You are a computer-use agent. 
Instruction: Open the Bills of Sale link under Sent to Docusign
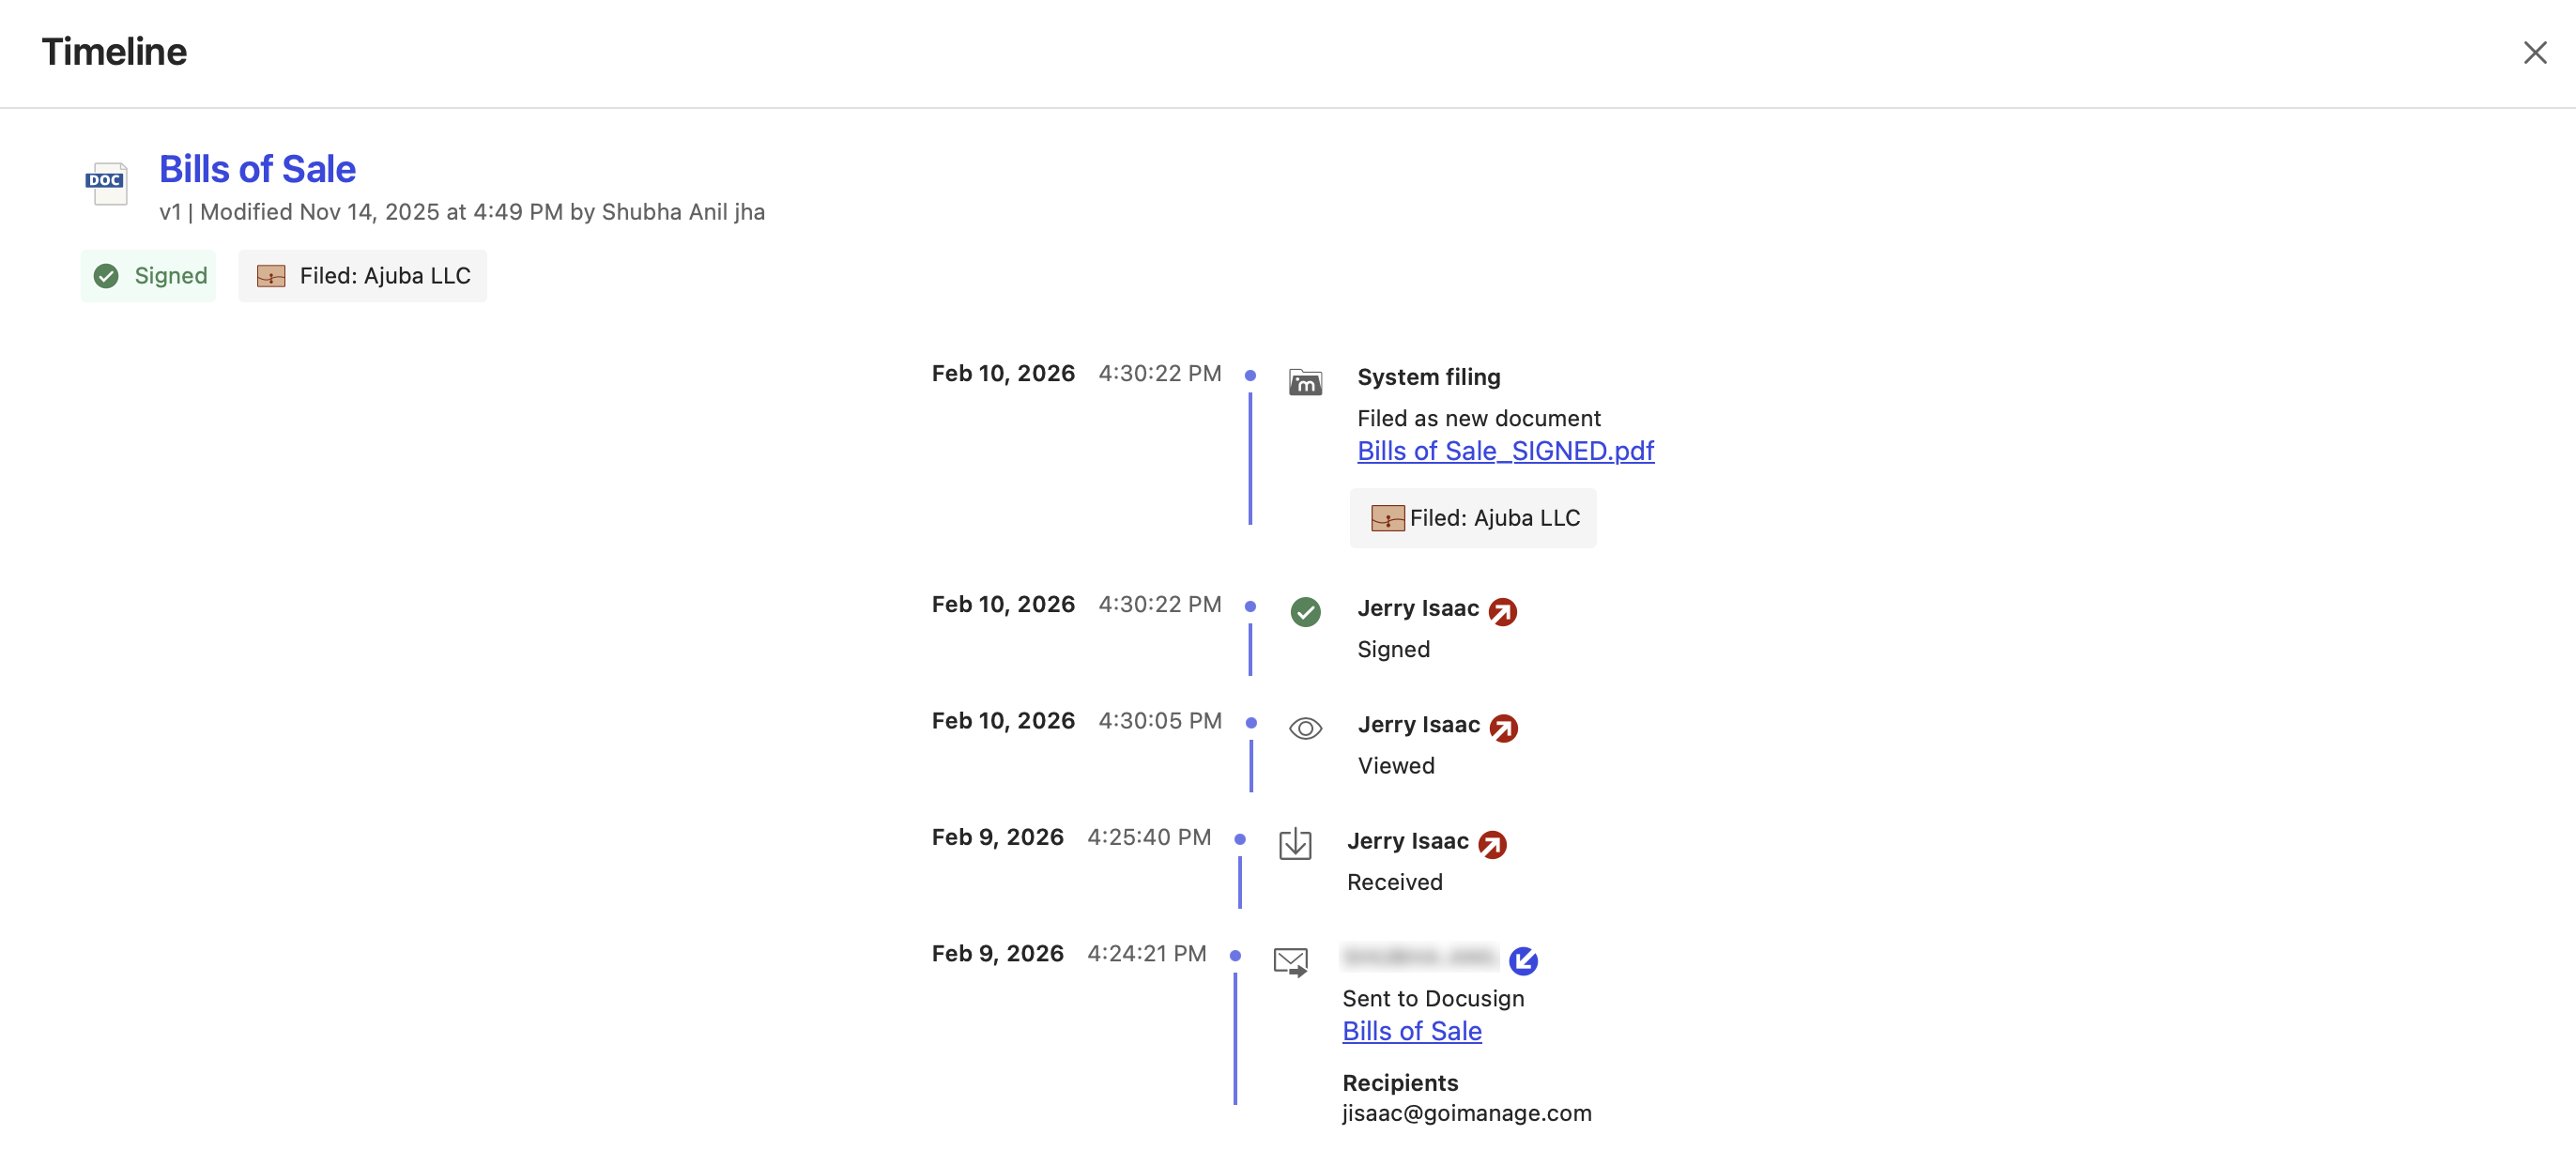(1411, 1031)
